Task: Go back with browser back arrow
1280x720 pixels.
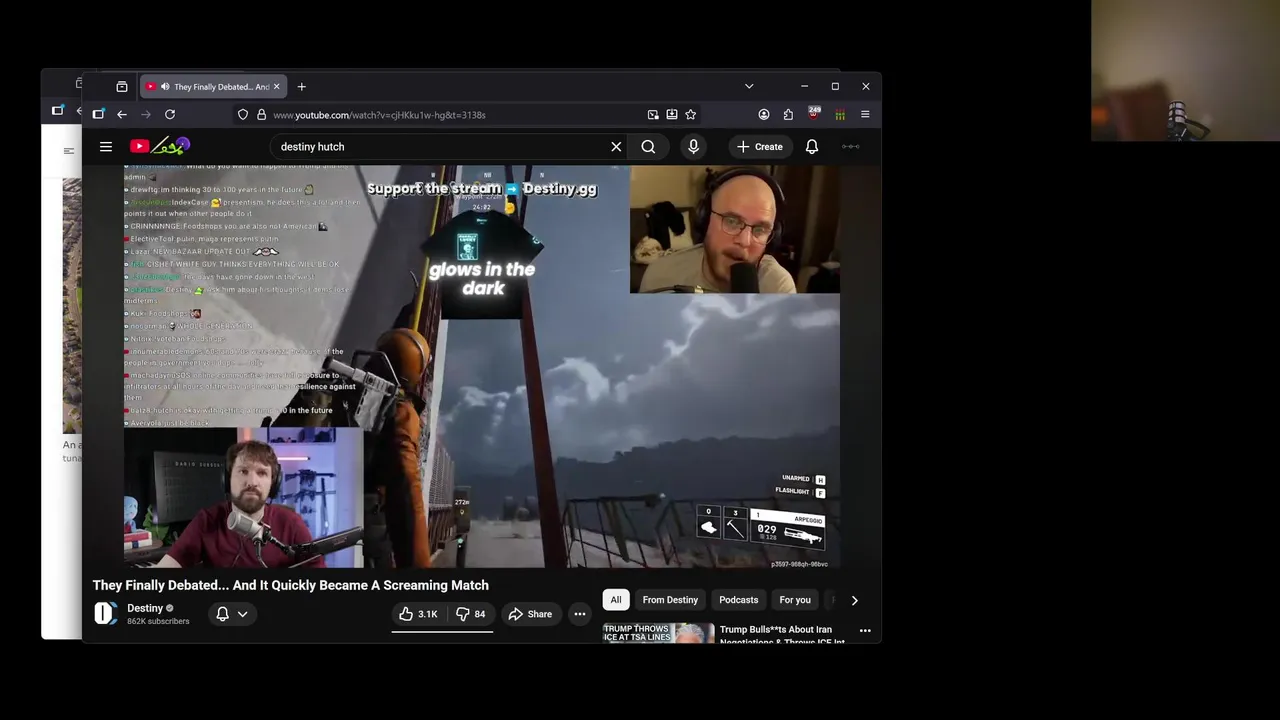Action: tap(122, 115)
